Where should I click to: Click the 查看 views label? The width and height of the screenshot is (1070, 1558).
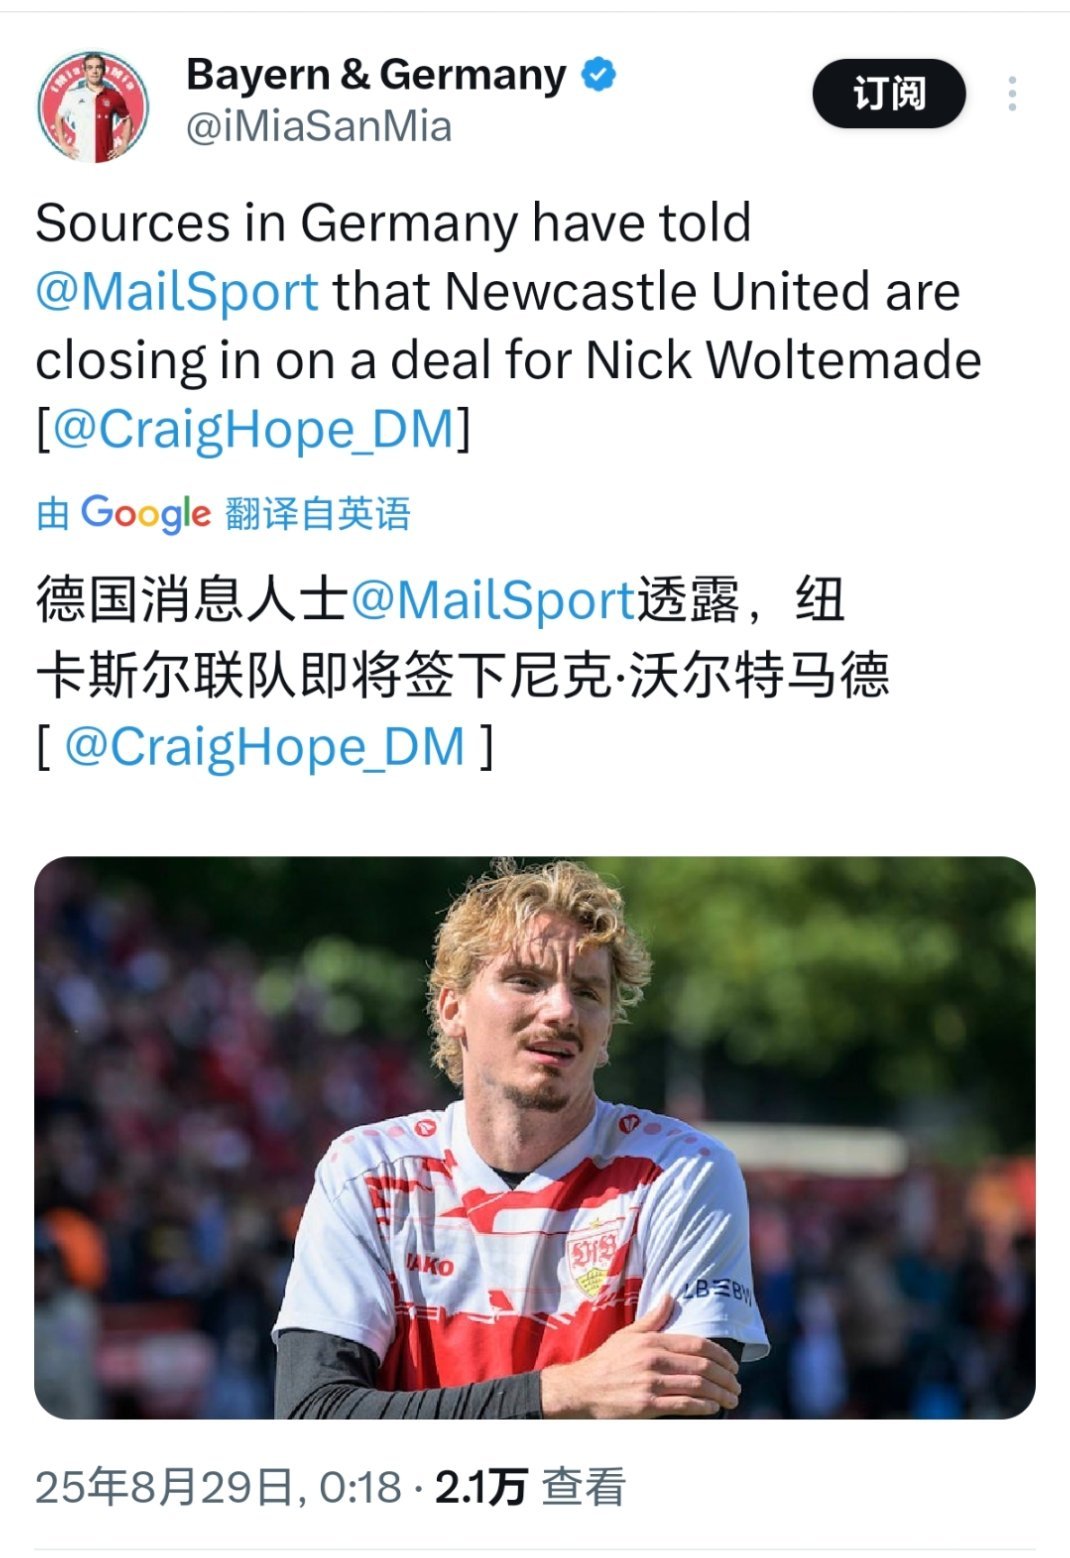pyautogui.click(x=584, y=1487)
